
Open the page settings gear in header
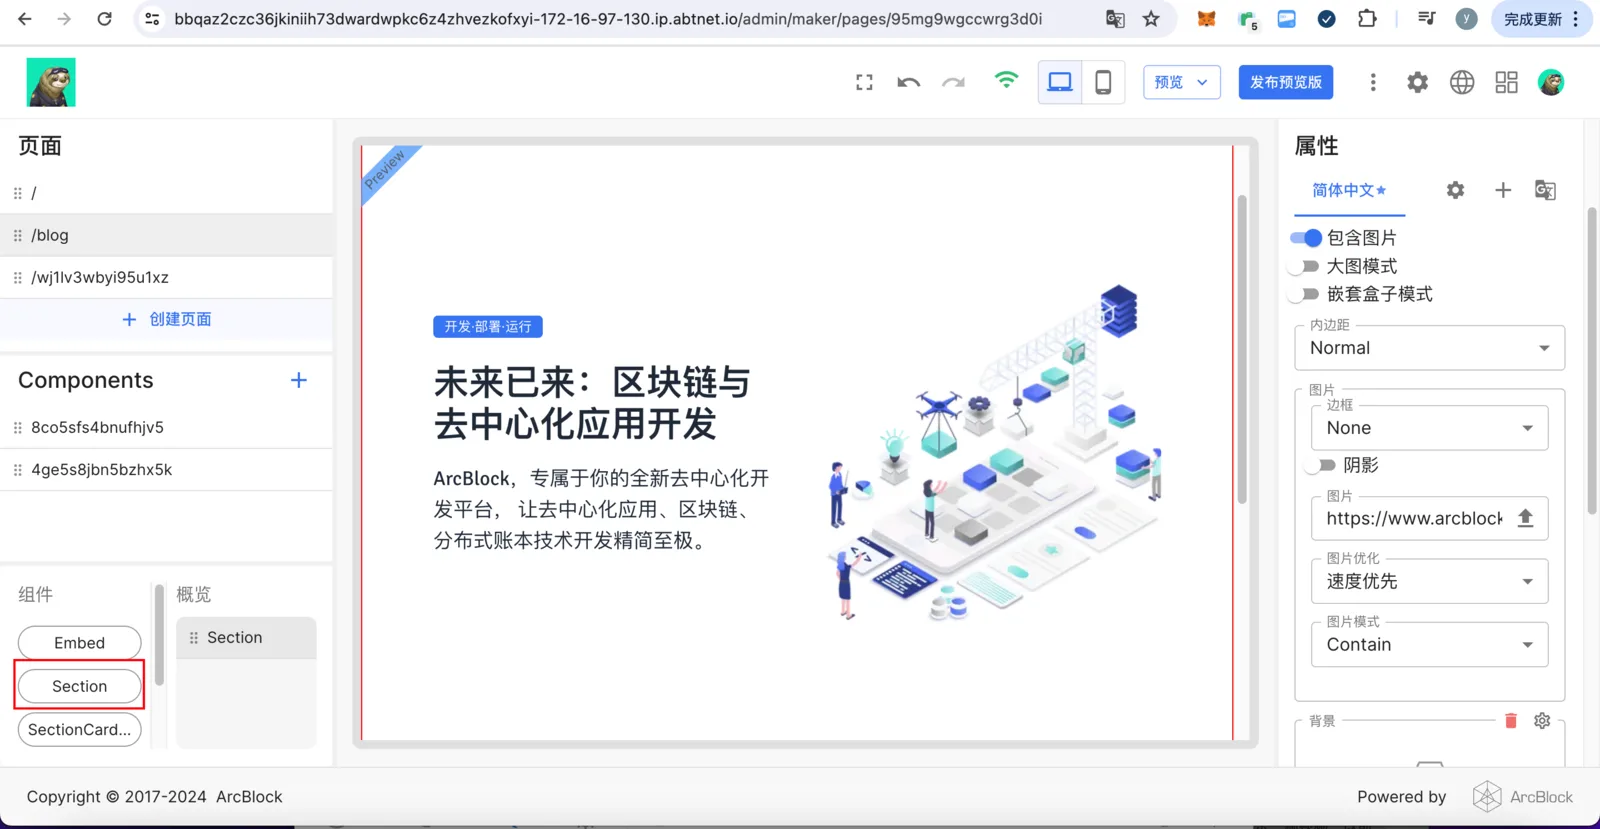tap(1417, 82)
